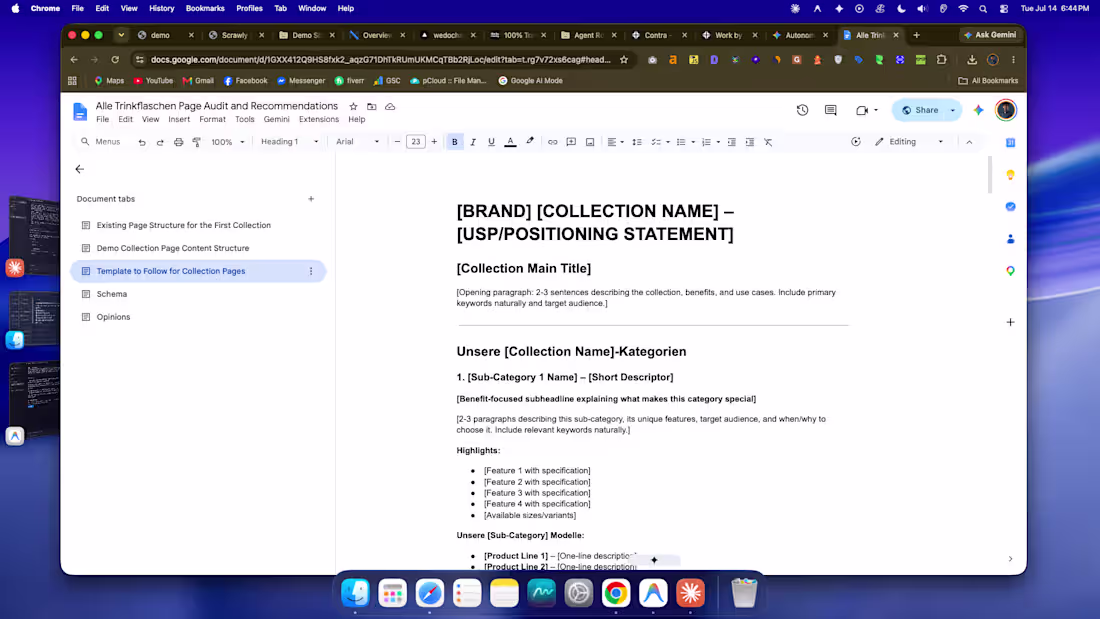Decrease the font size
Screen dimensions: 1100x619
(397, 142)
